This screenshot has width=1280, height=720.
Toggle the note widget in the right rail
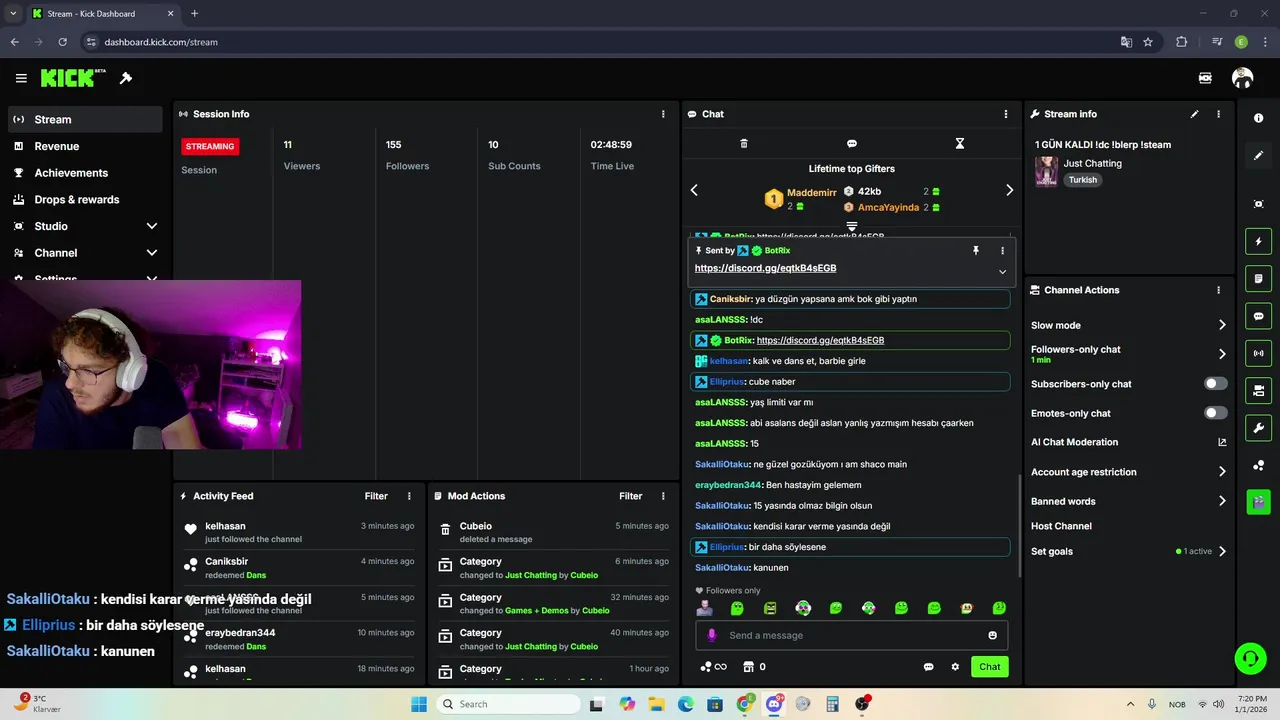(1258, 278)
